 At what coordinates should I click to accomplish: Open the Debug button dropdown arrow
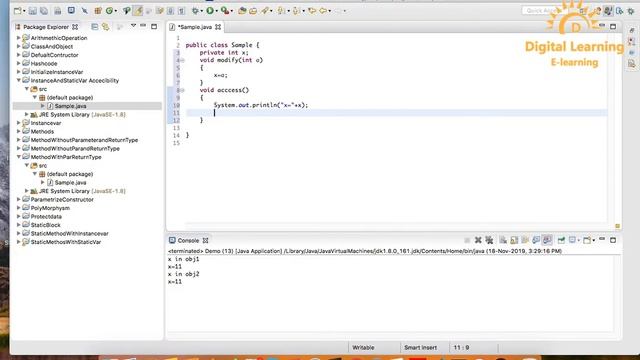point(202,11)
